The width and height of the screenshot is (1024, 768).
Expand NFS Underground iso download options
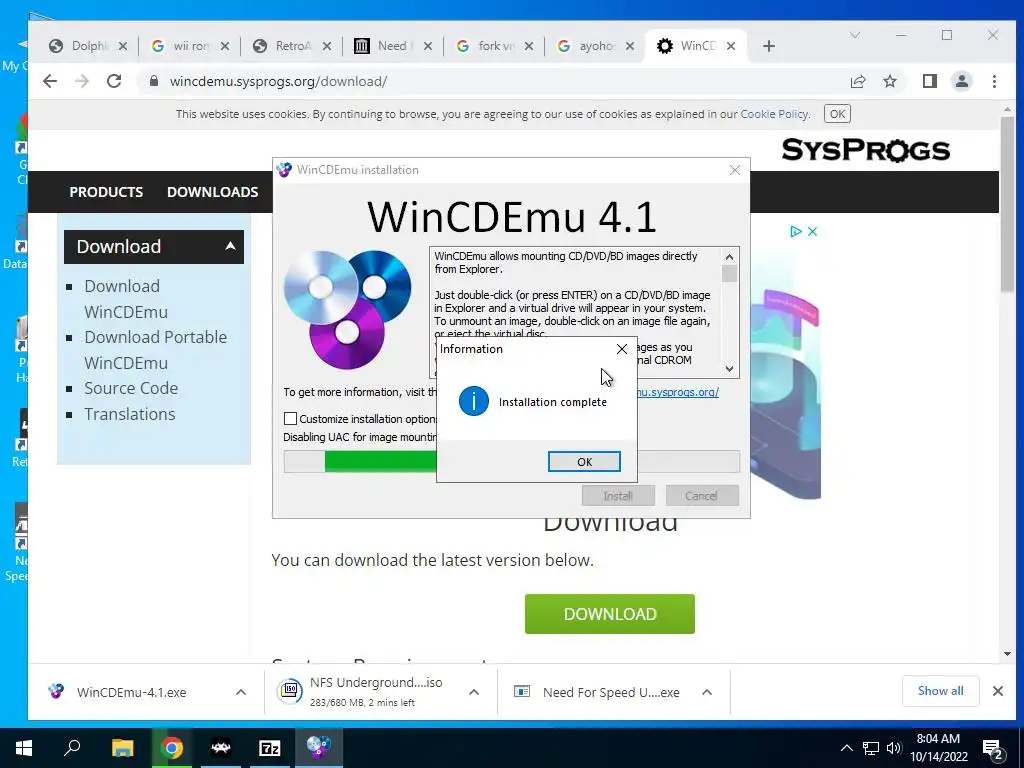coord(474,692)
